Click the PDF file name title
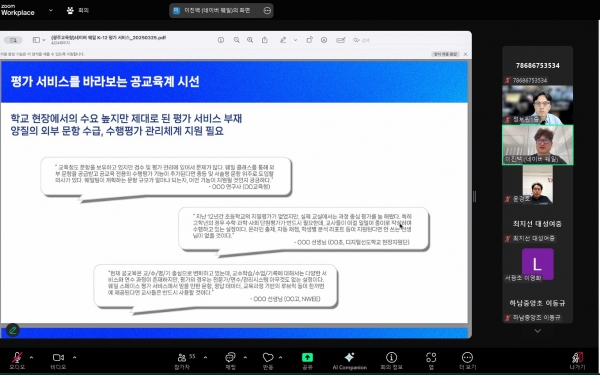The image size is (600, 375). click(108, 38)
